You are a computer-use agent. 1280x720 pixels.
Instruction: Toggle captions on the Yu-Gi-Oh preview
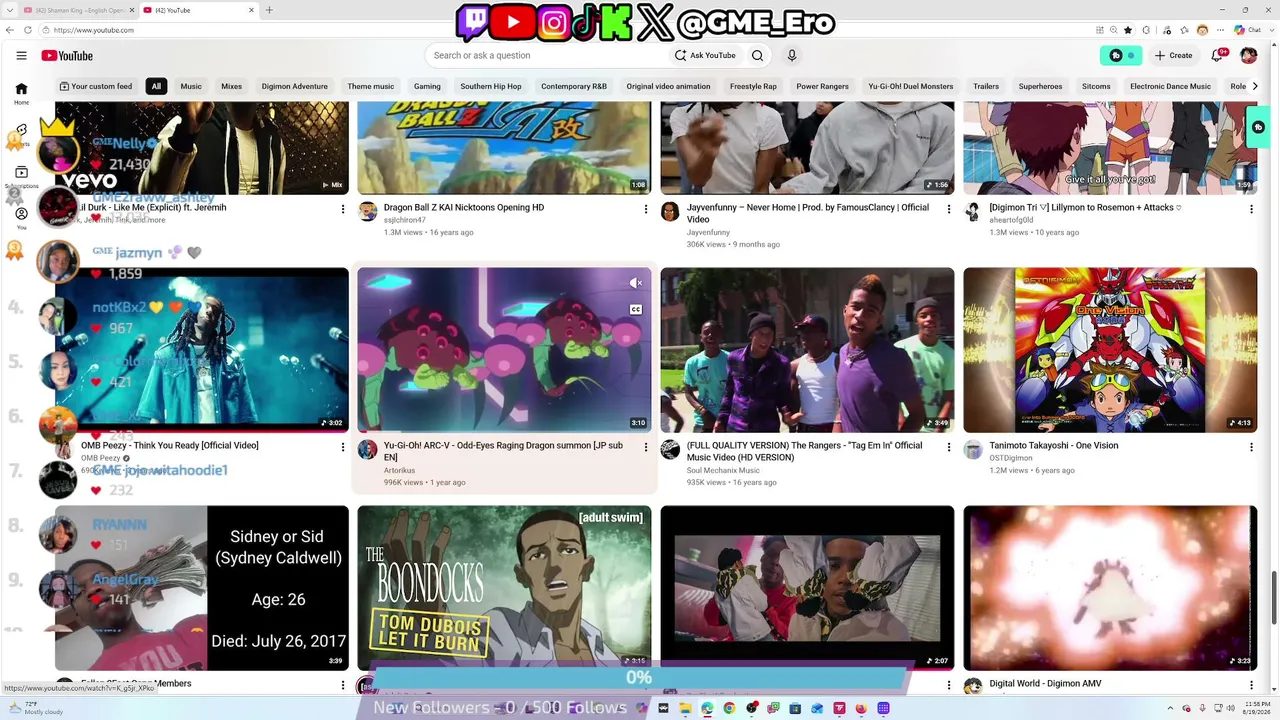[x=636, y=309]
